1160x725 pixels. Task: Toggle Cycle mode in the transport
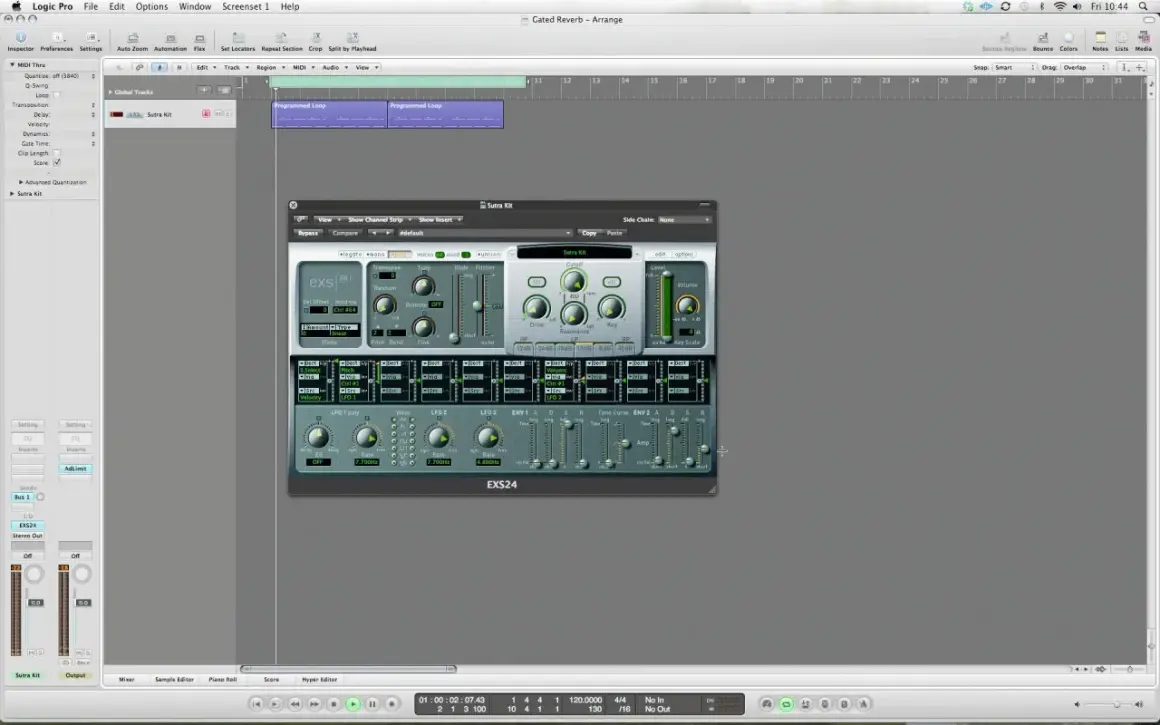click(x=786, y=704)
